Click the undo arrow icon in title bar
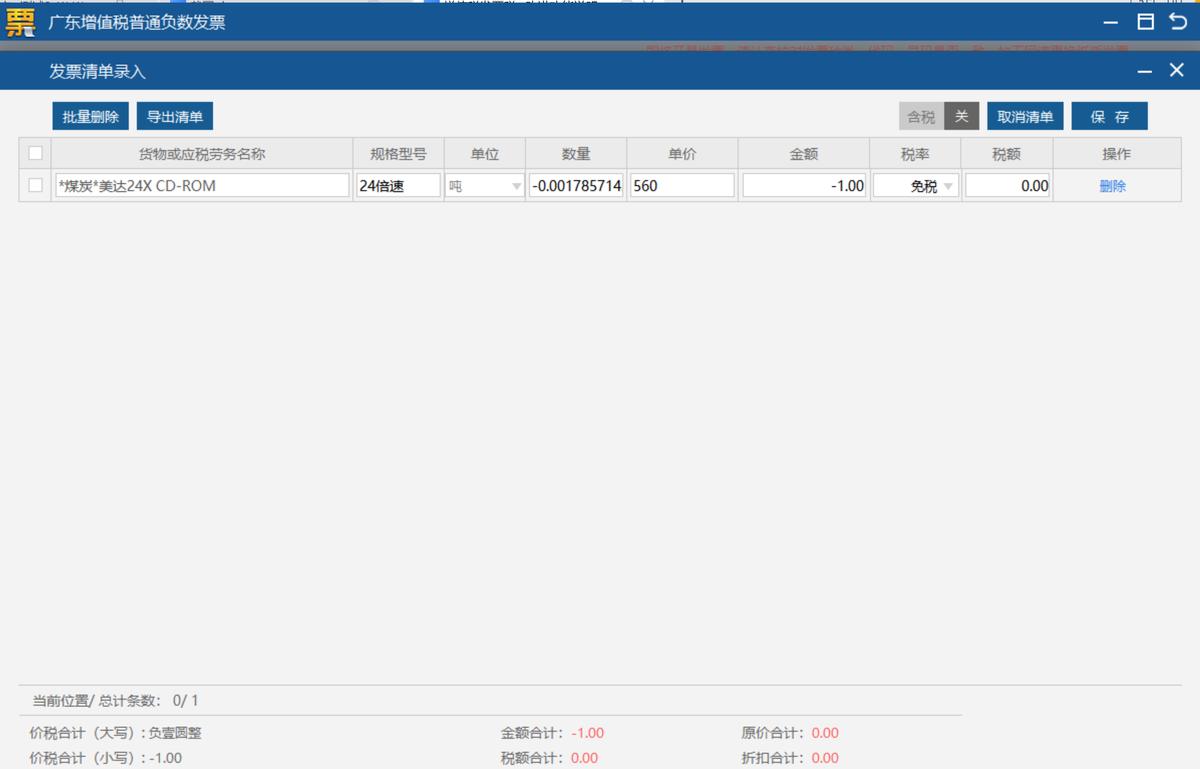Screen dimensions: 1200x769 [x=1180, y=21]
